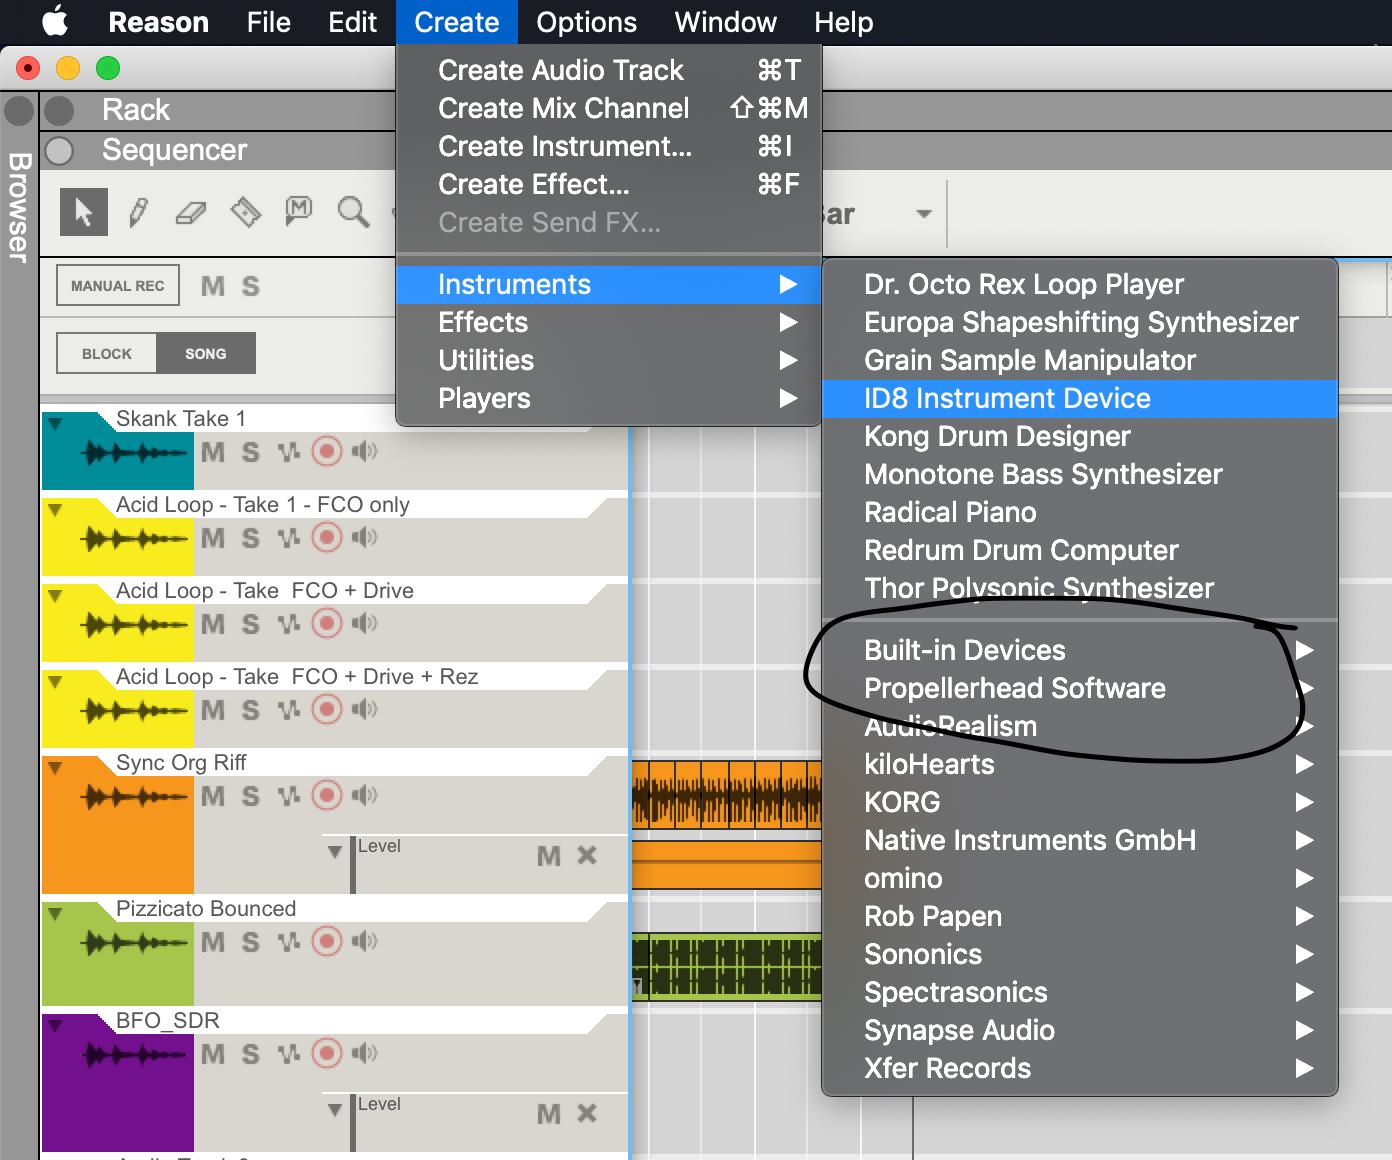
Task: Expand the kiloHearts instruments submenu
Action: pos(1080,764)
